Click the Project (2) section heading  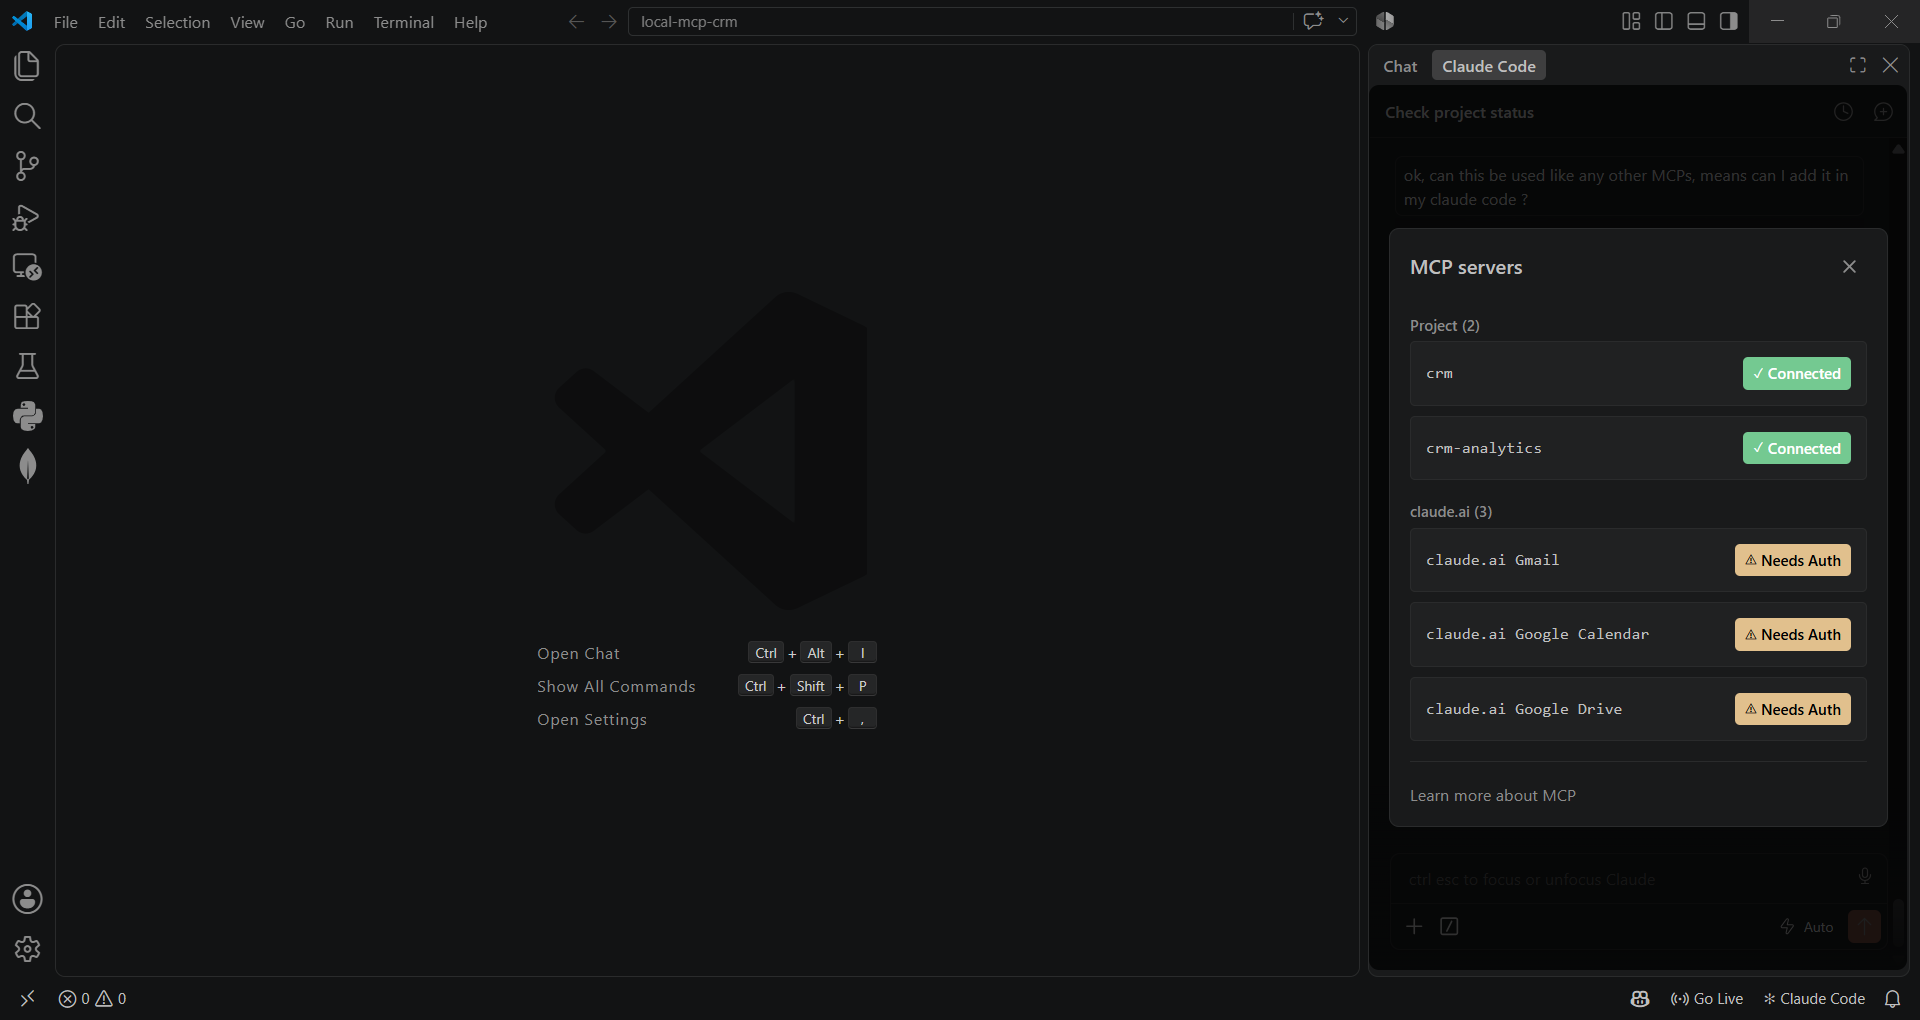tap(1445, 326)
